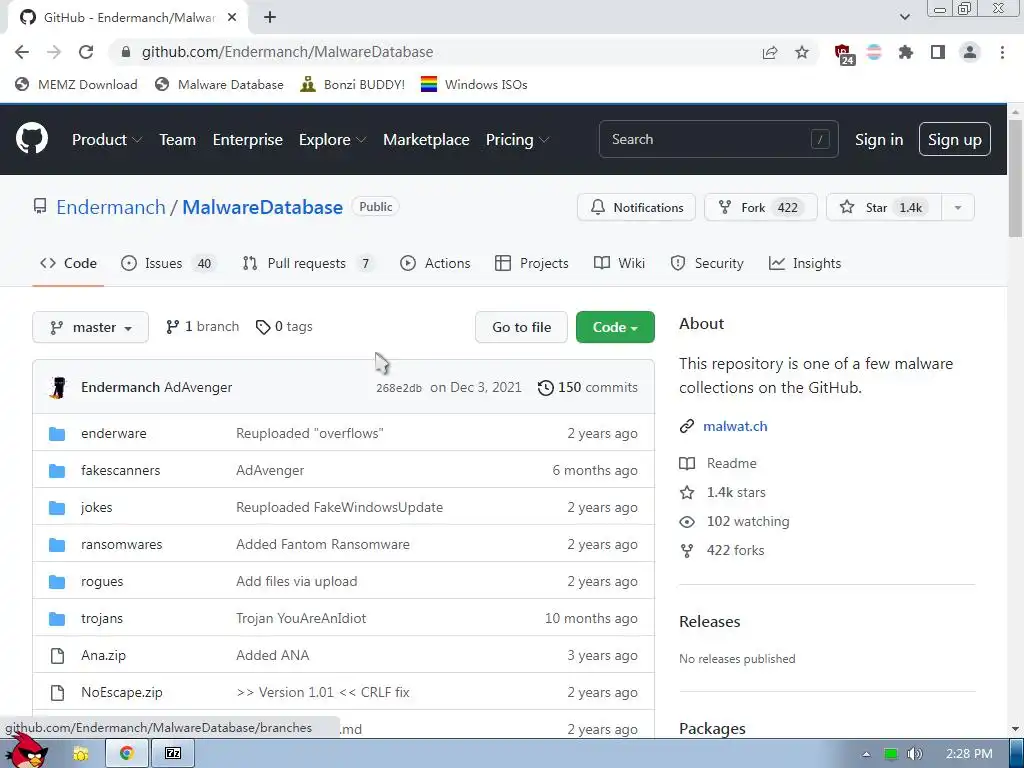Screen dimensions: 1024x768
Task: Open the MalwareDatabase repository name link
Action: (263, 208)
